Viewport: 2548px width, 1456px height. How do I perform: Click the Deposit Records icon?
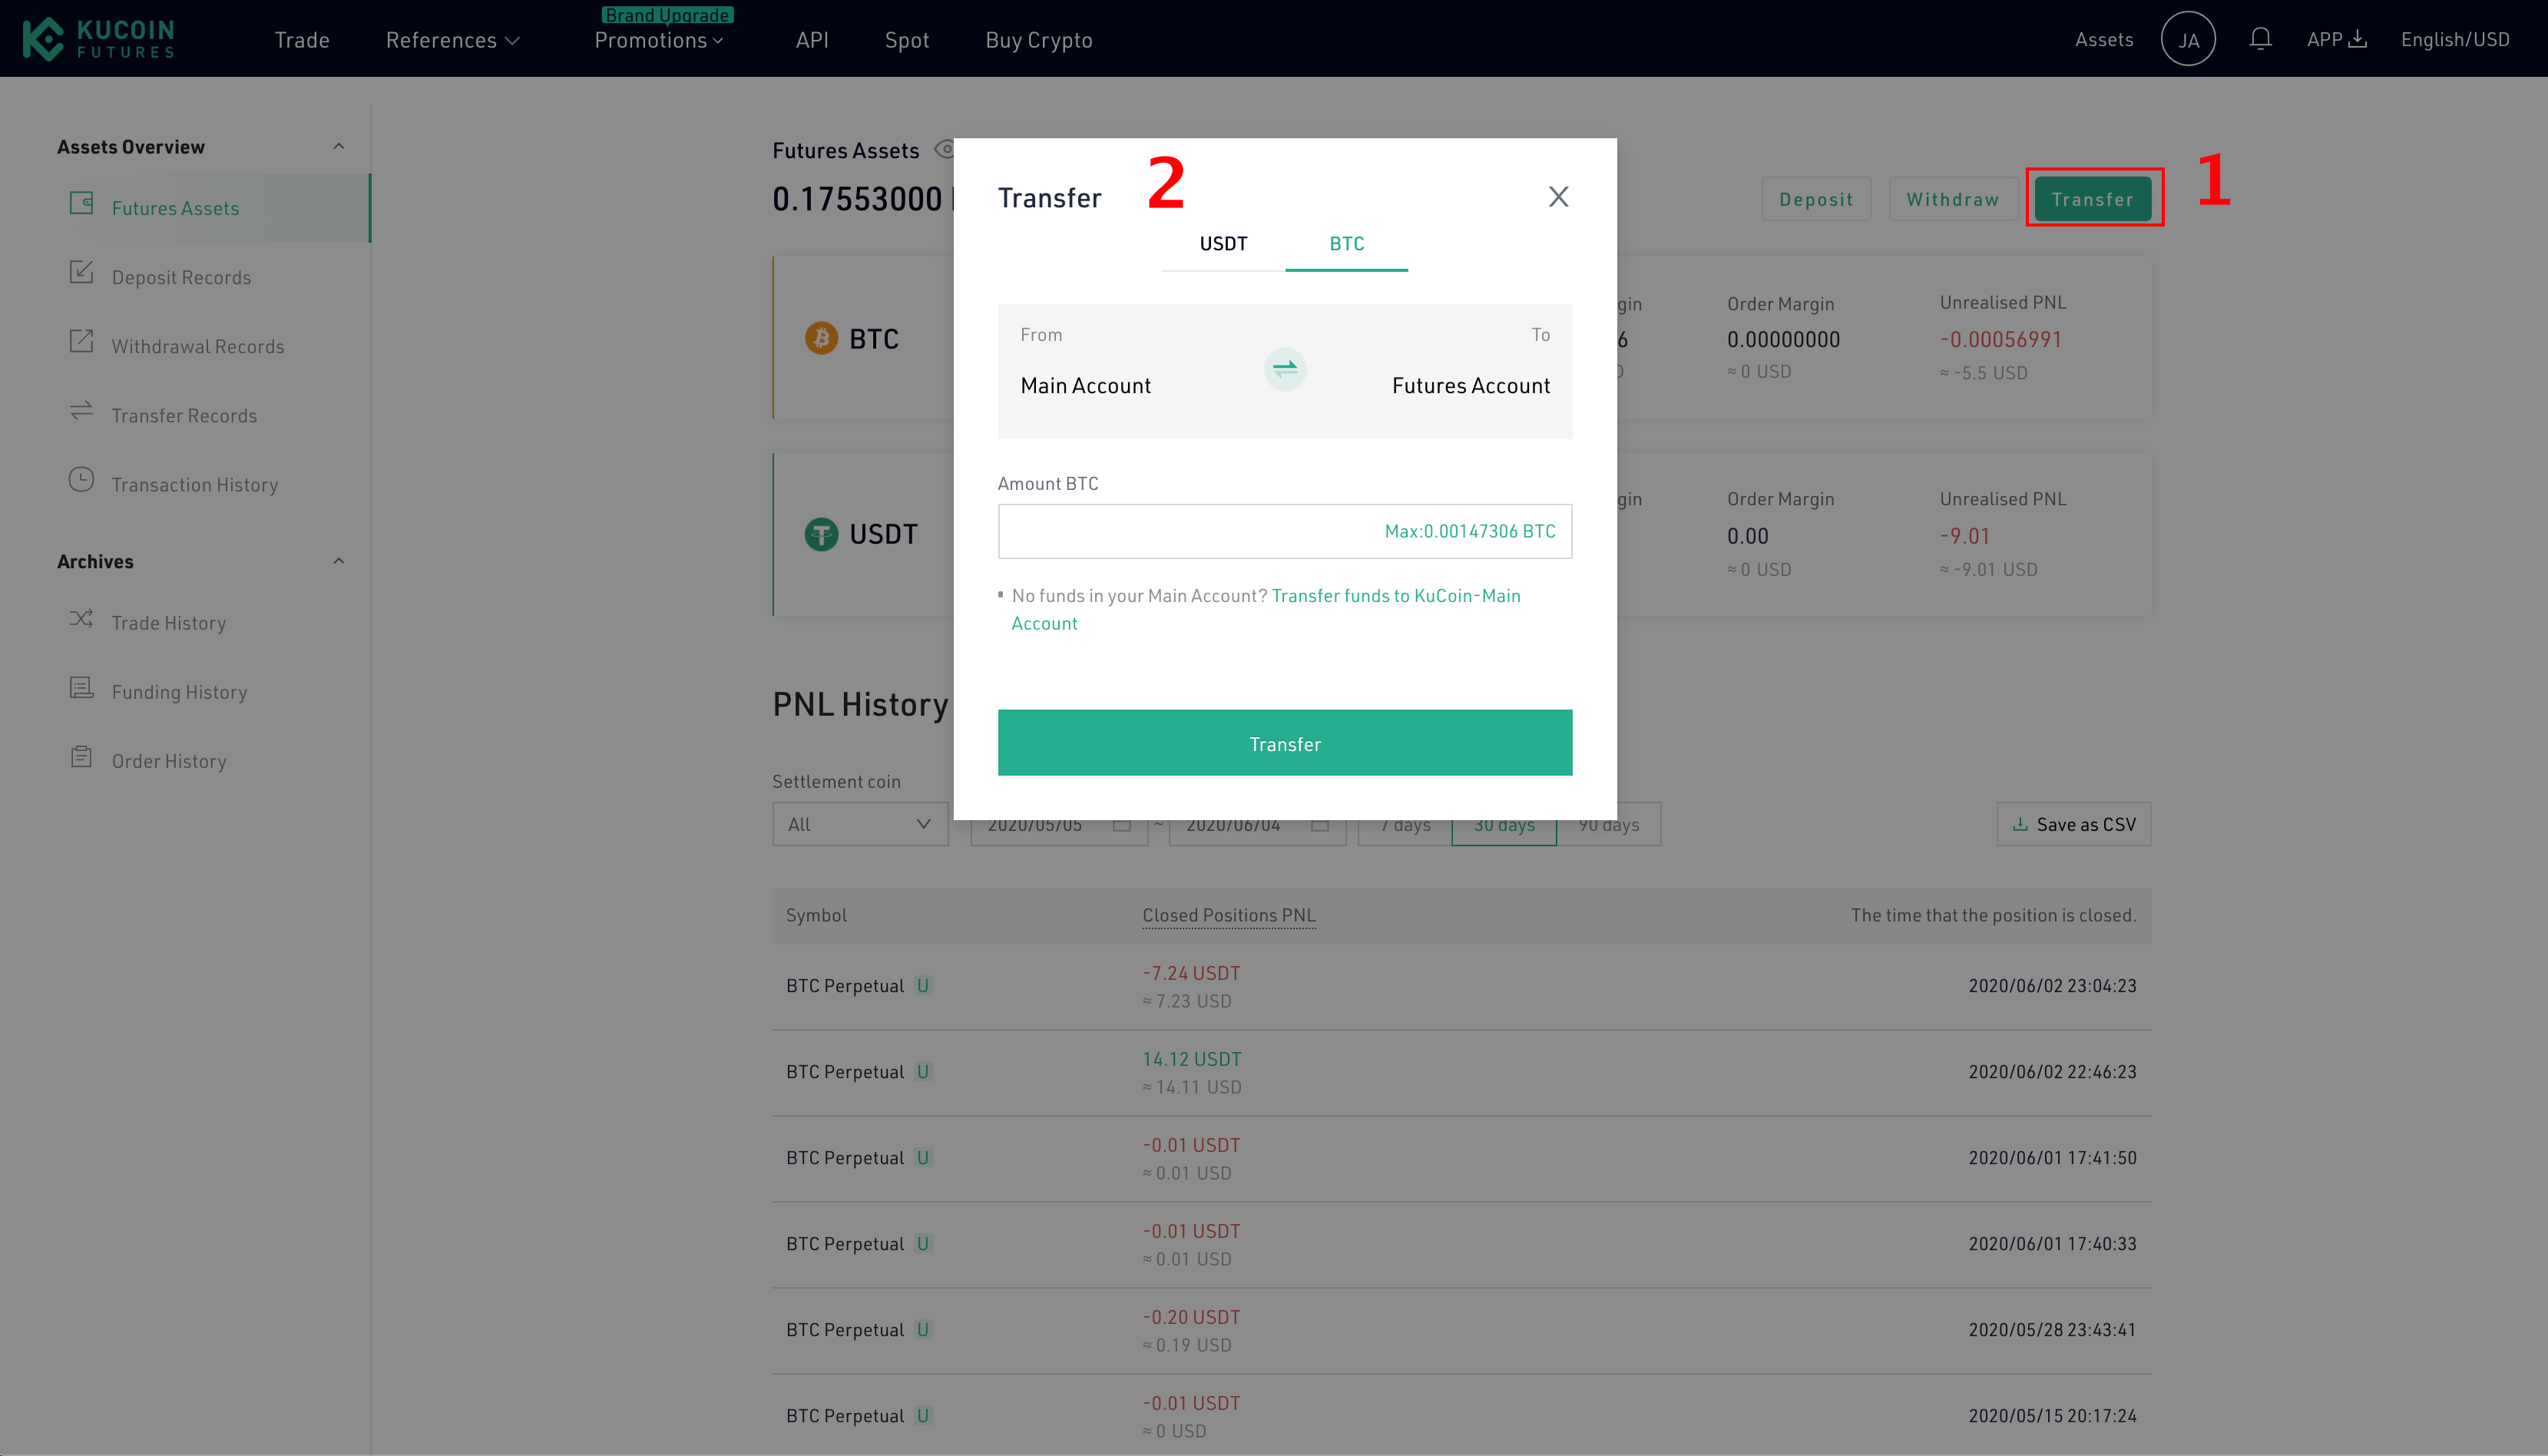tap(82, 273)
